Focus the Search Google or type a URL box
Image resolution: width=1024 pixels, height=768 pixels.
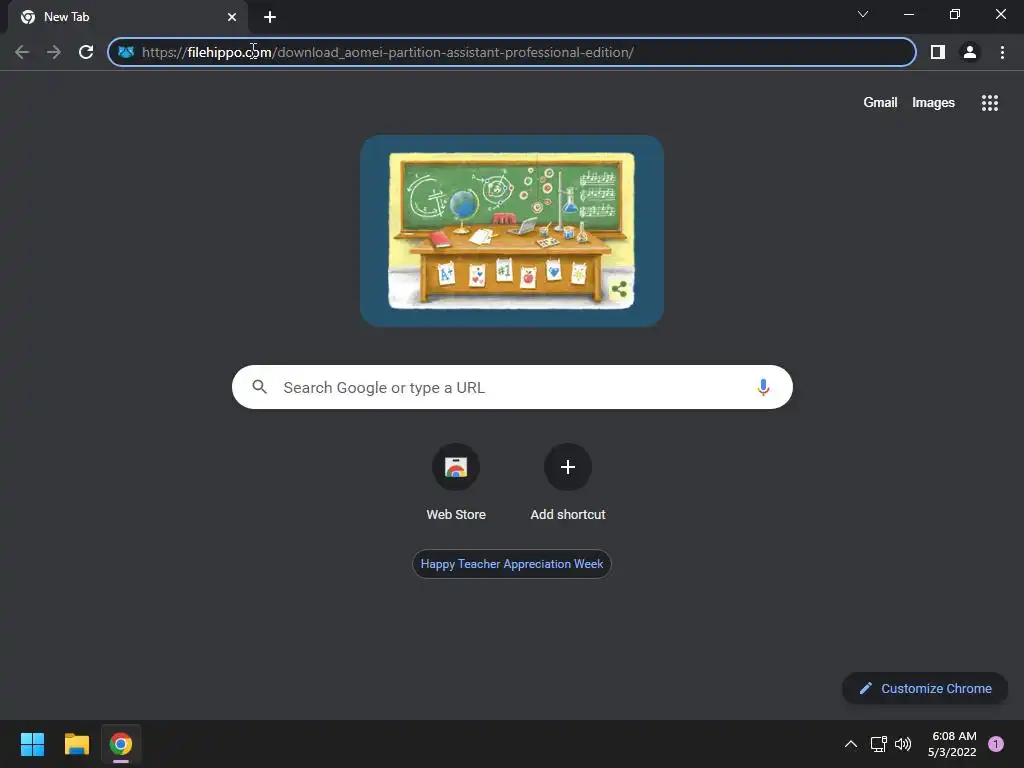pos(513,387)
